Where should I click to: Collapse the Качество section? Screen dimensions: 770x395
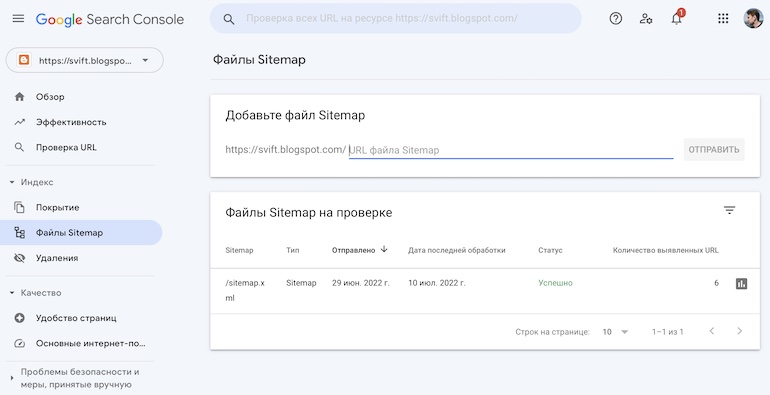(12, 293)
